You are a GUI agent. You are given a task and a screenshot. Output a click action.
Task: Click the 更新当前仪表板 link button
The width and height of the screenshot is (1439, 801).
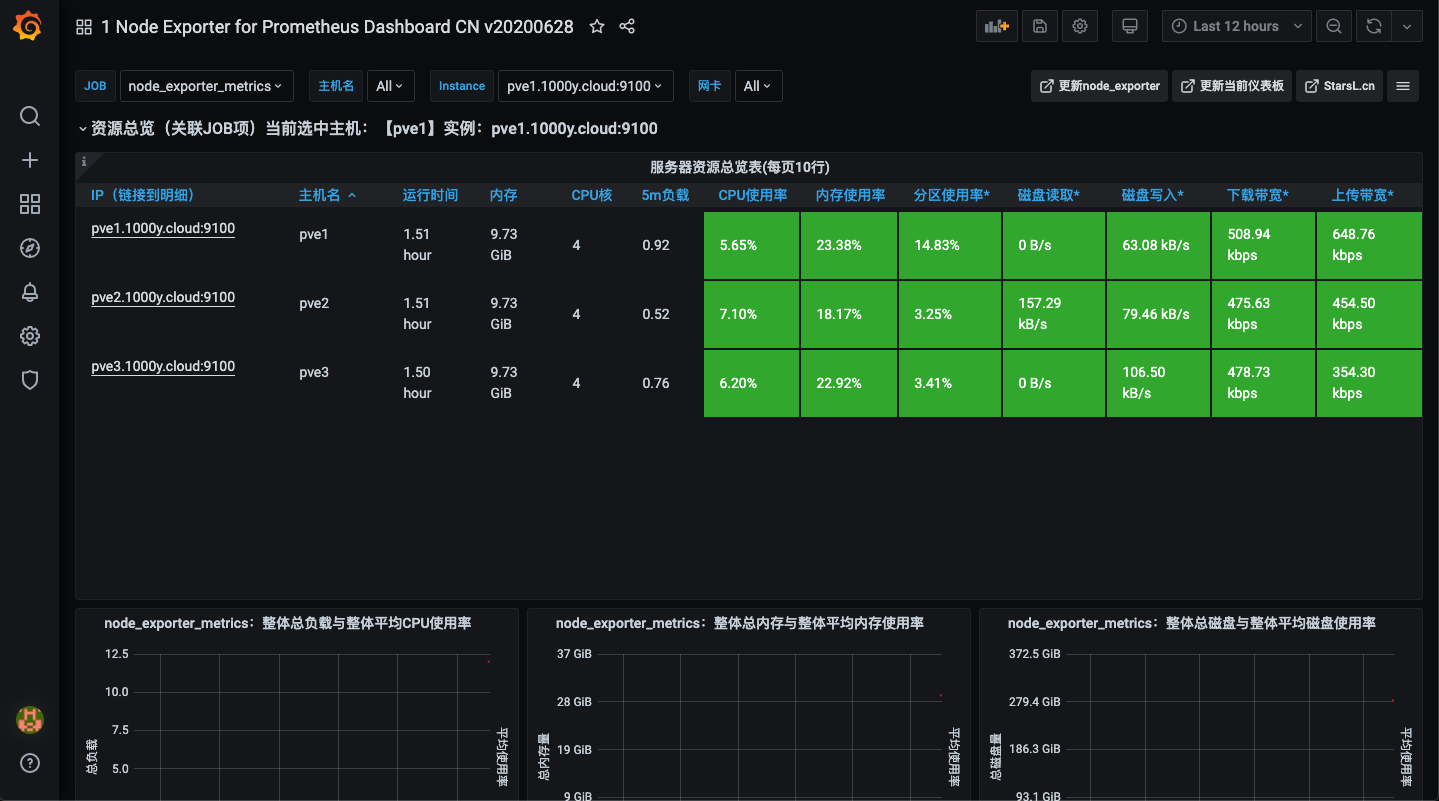(x=1231, y=86)
